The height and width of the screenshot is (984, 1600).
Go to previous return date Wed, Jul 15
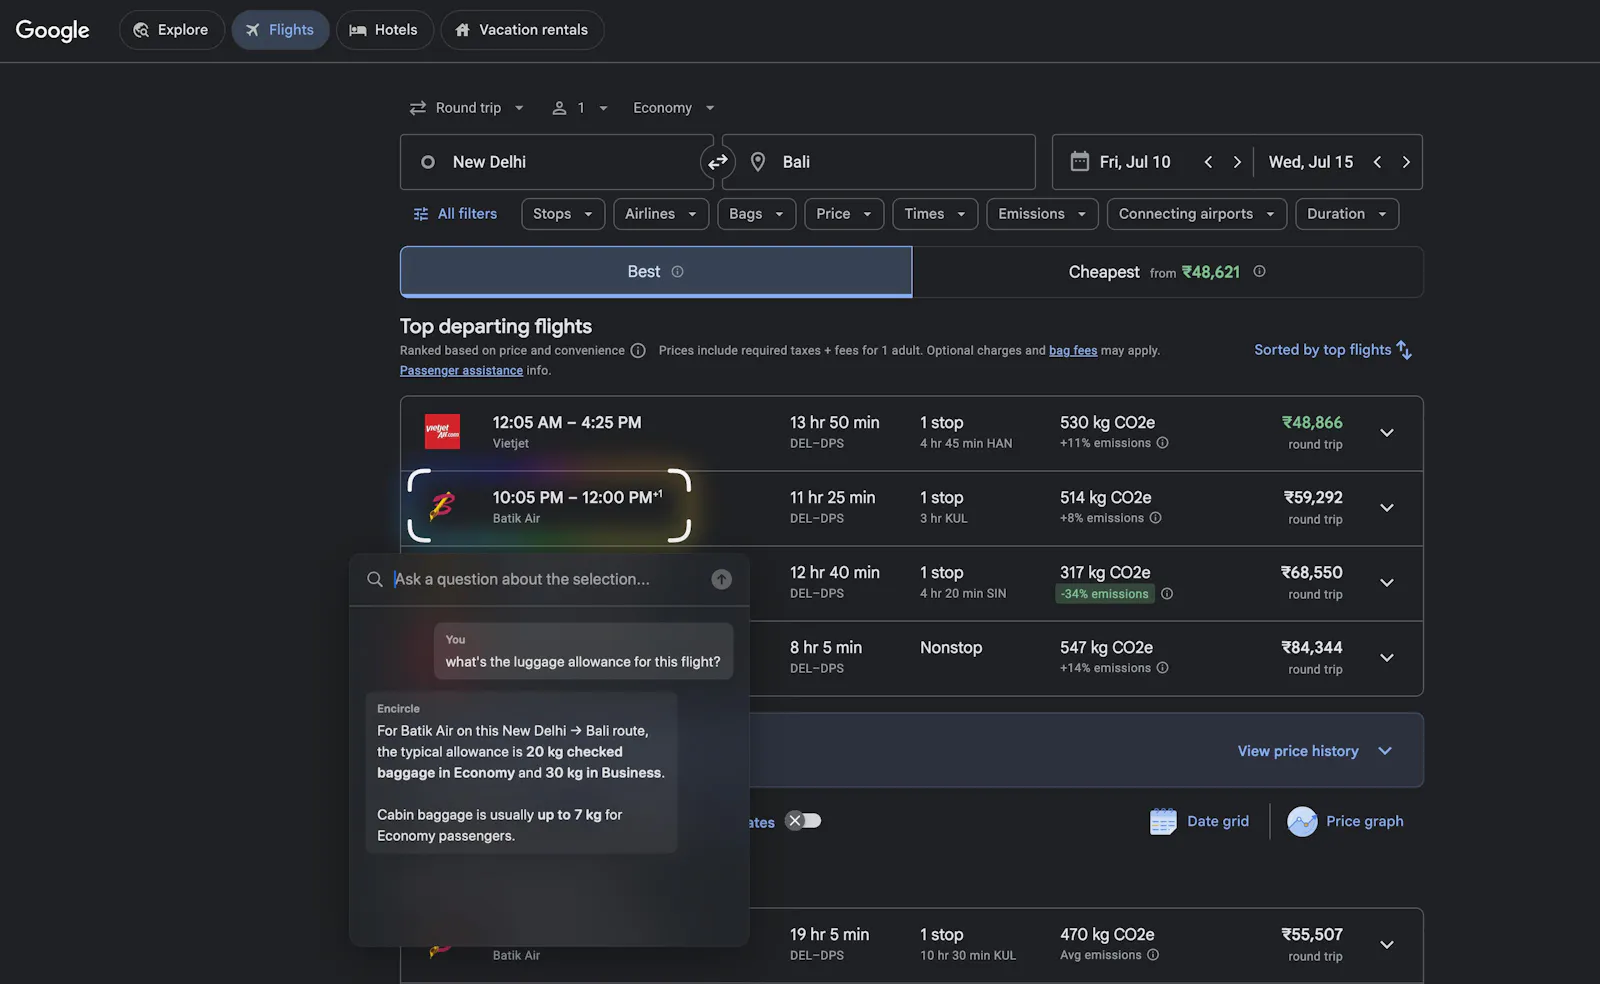coord(1377,162)
